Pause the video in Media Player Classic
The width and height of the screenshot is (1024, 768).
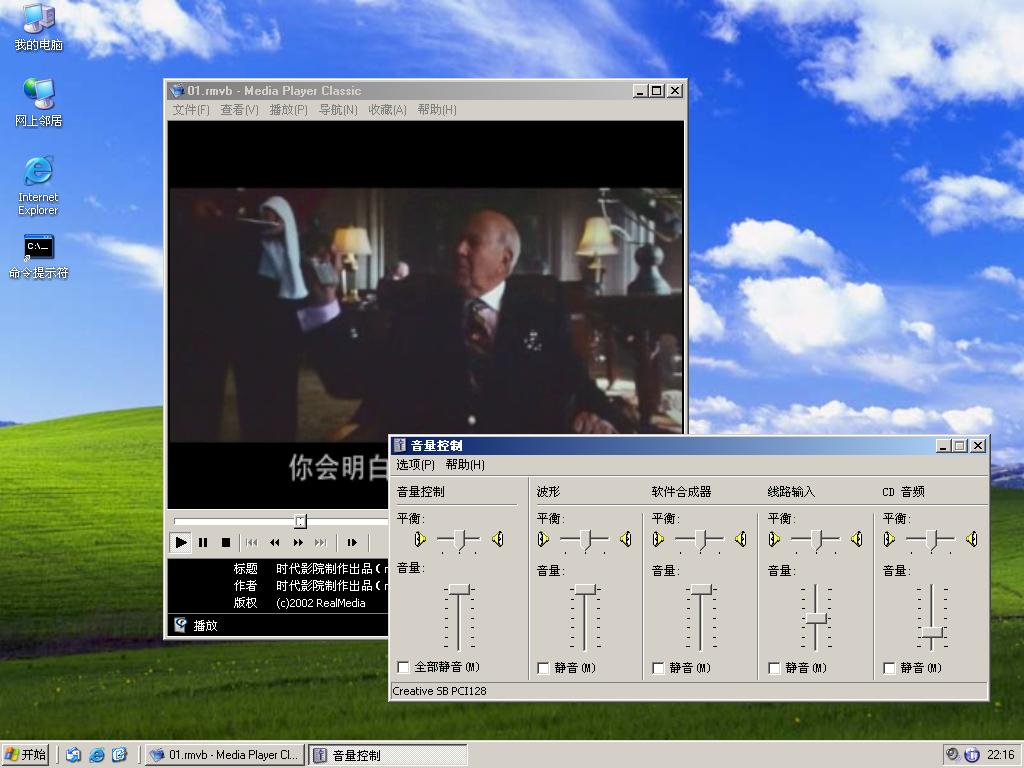pyautogui.click(x=203, y=542)
